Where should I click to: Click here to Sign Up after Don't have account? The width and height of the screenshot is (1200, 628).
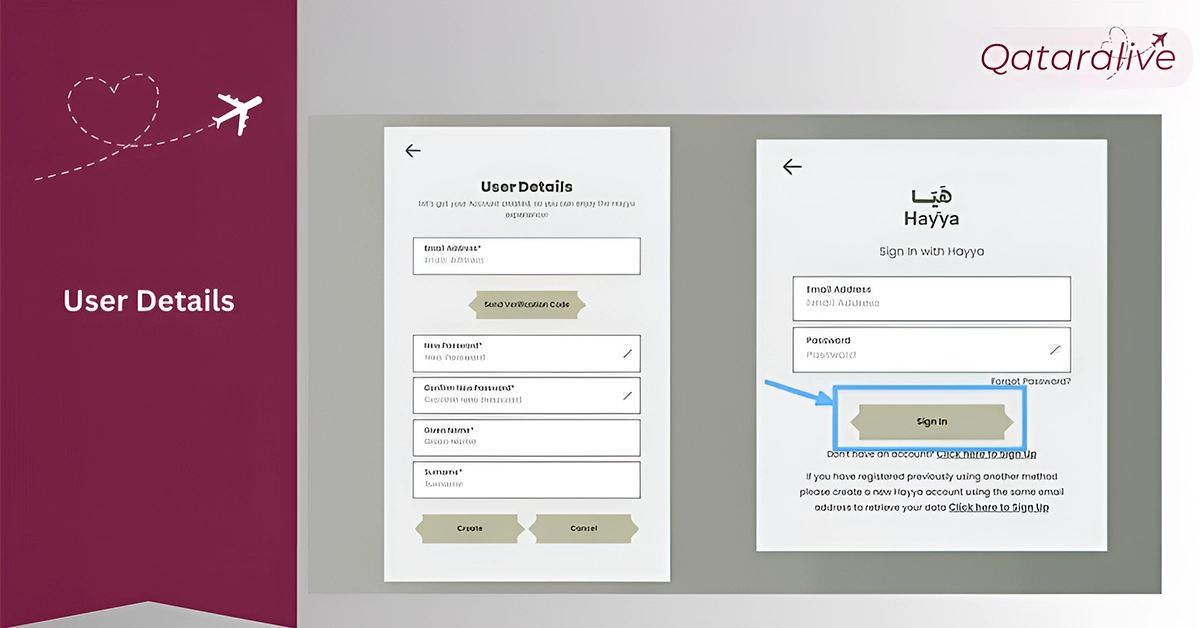986,454
